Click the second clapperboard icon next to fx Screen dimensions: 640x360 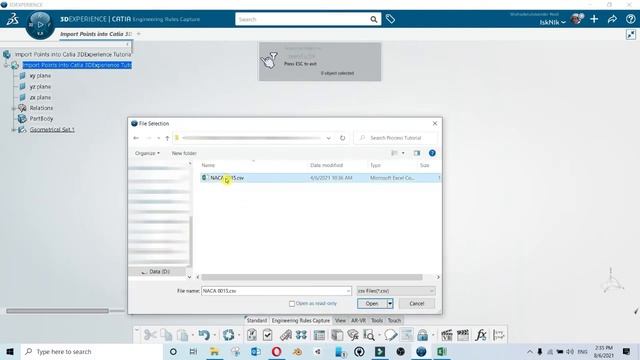click(463, 335)
